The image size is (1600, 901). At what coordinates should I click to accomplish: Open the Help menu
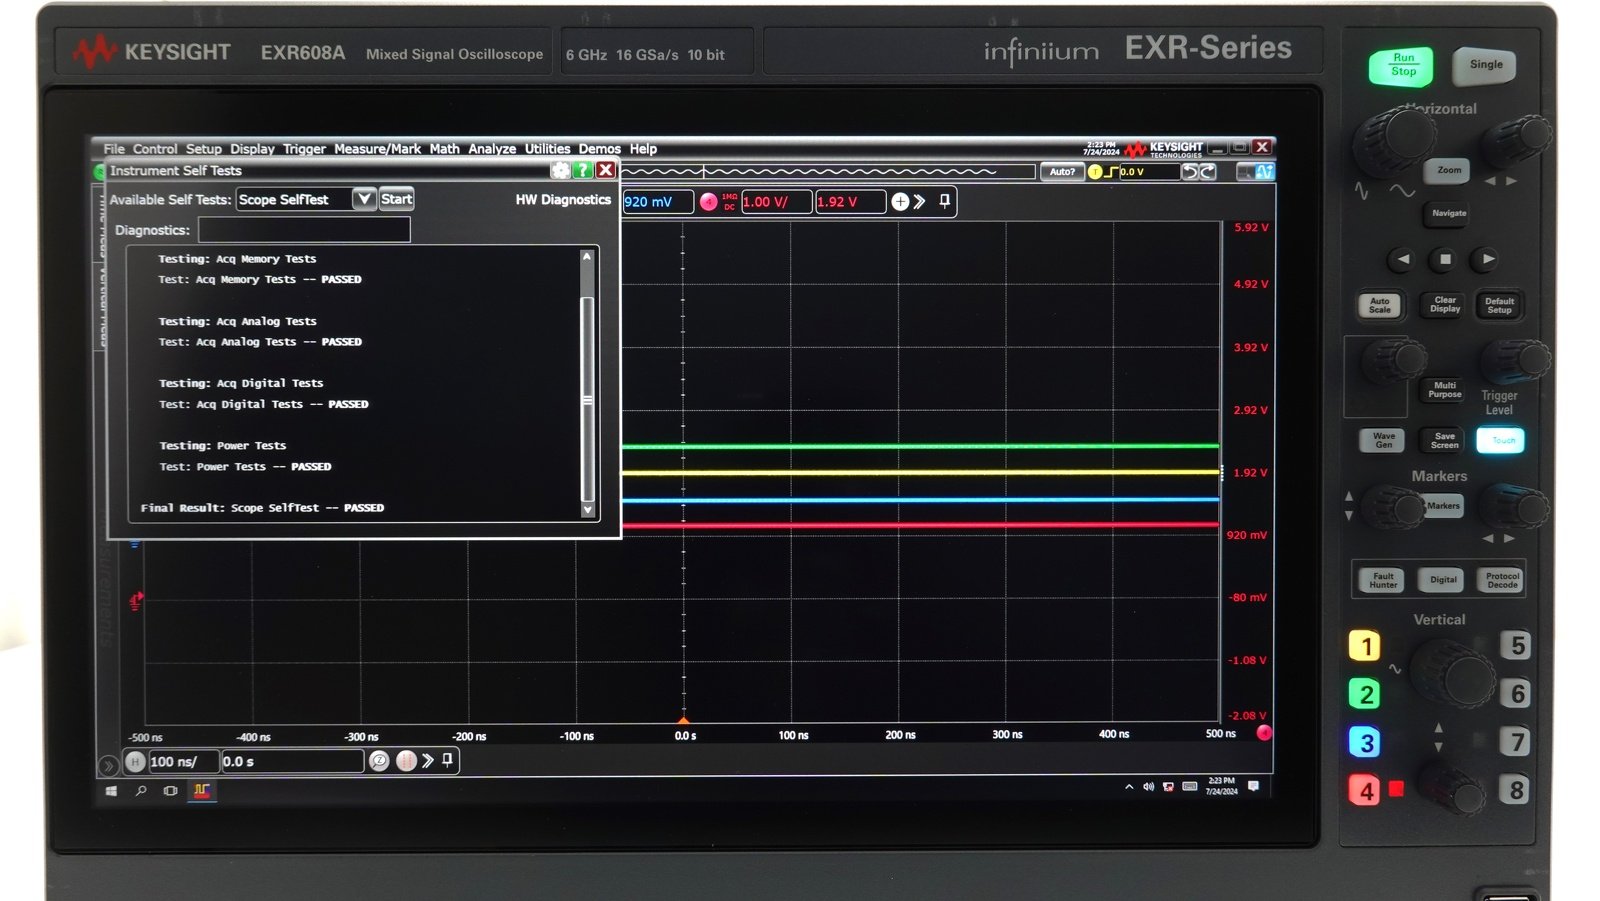coord(643,149)
